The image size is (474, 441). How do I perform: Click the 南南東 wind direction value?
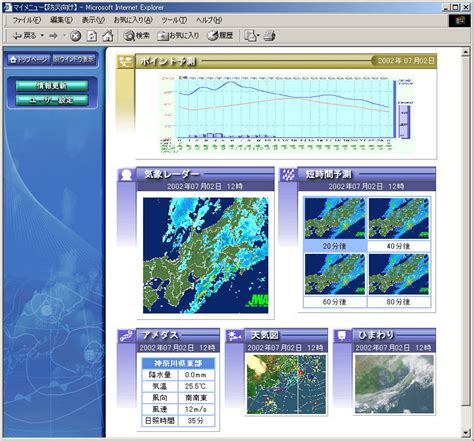(x=196, y=398)
